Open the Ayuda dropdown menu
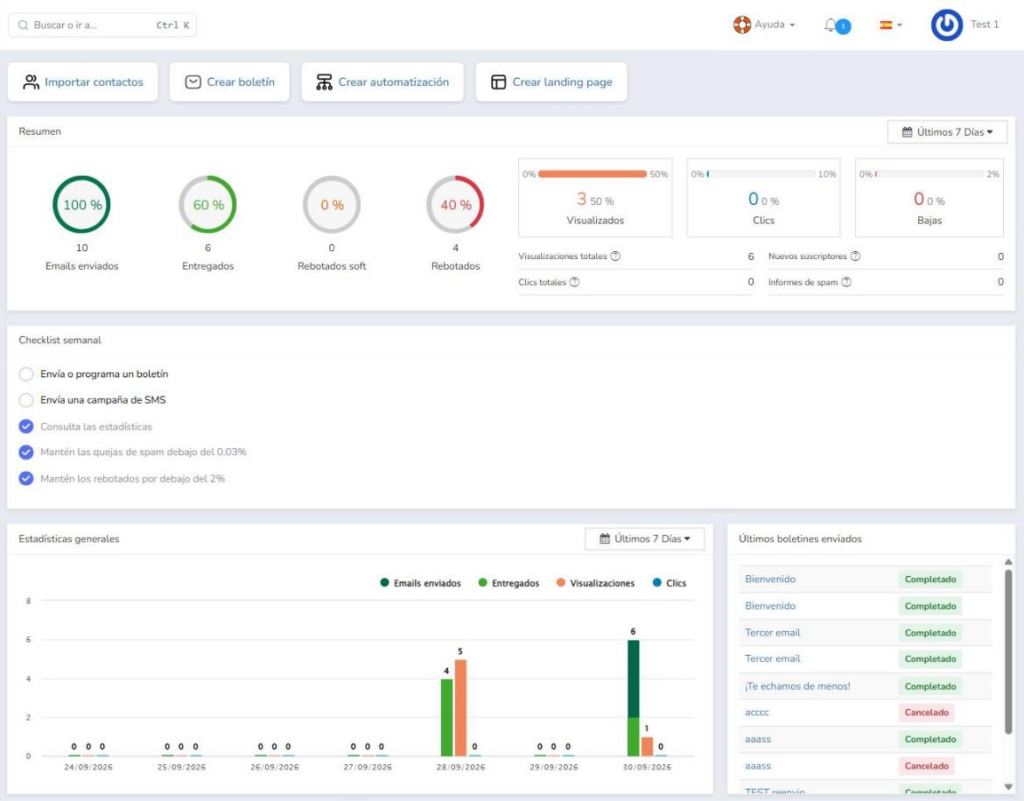This screenshot has width=1024, height=801. 764,25
